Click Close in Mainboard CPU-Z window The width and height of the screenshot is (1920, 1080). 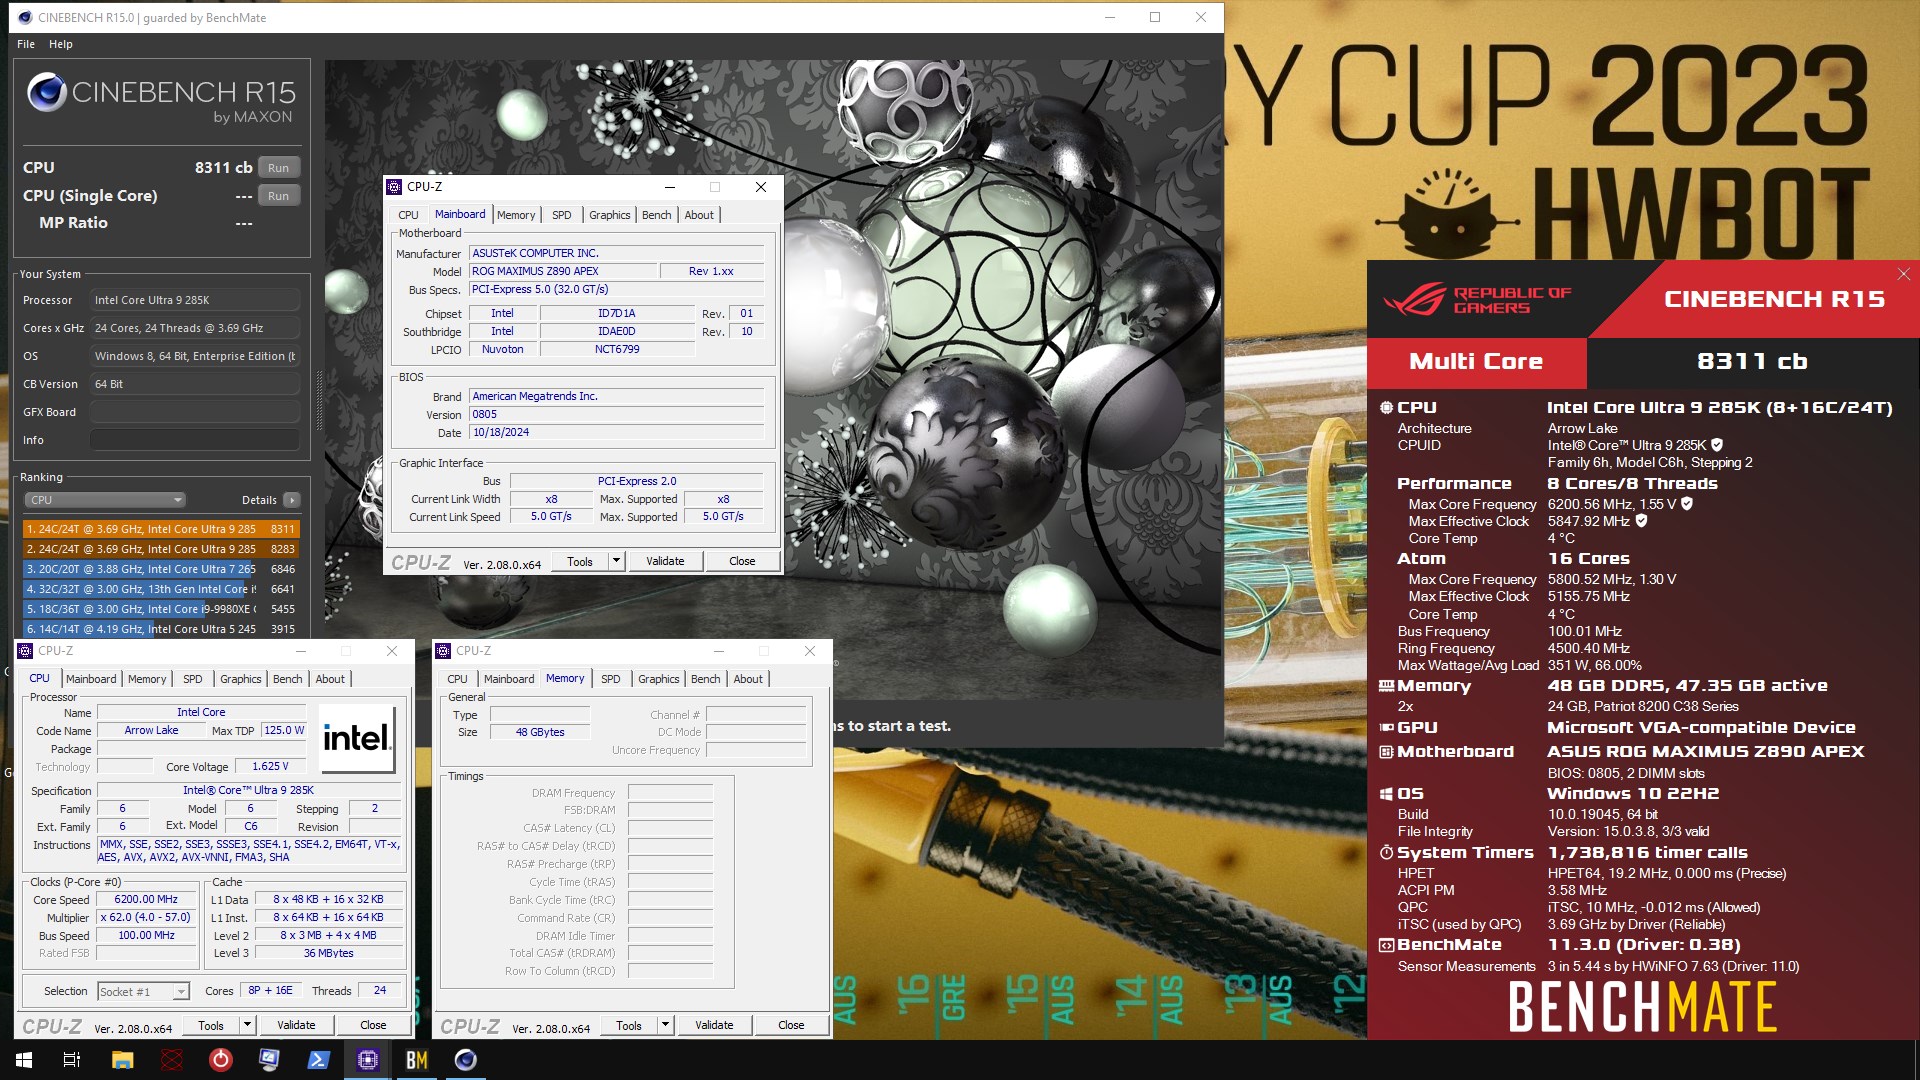point(742,561)
